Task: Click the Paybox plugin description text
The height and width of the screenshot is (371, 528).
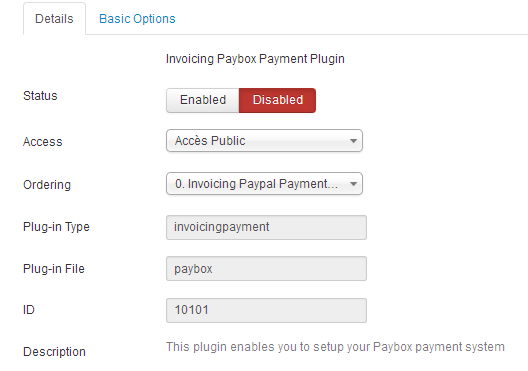Action: tap(335, 347)
